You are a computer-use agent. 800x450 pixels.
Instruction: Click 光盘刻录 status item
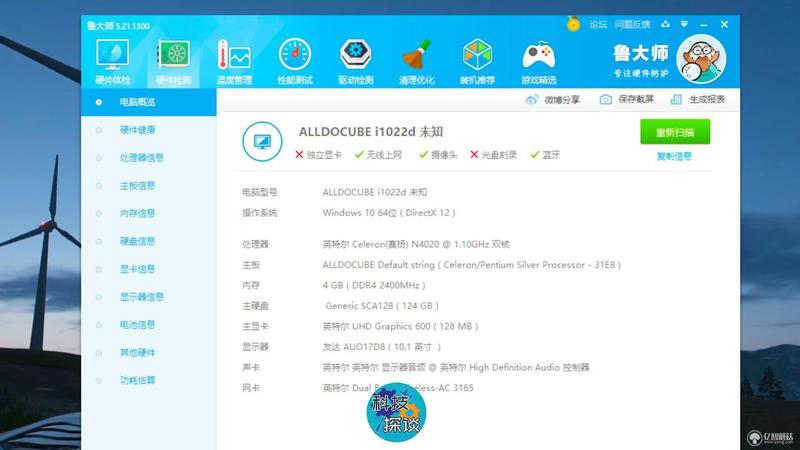[x=493, y=155]
